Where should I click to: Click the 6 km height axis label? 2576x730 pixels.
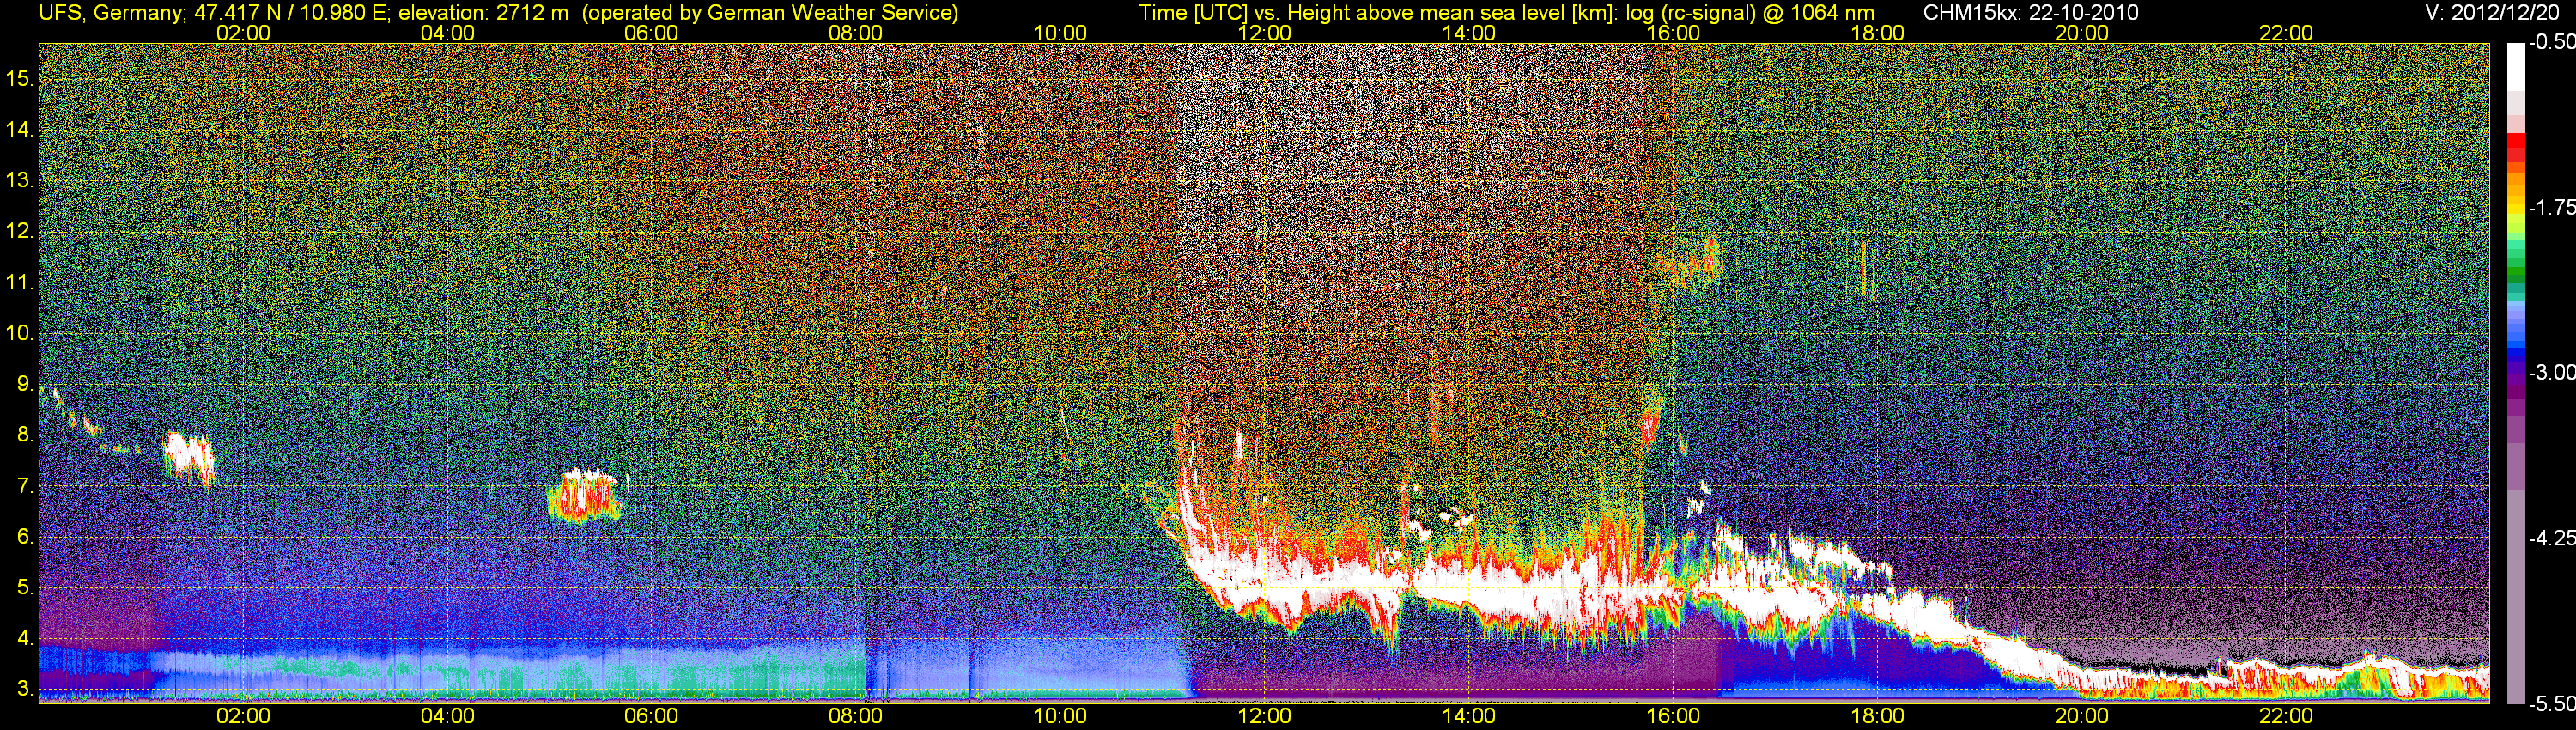click(25, 537)
